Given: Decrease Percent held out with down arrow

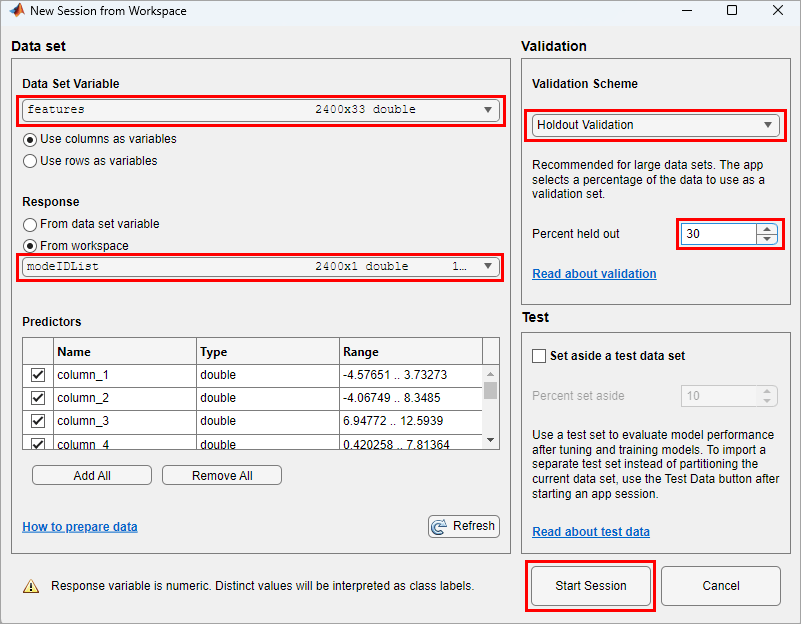Looking at the screenshot, I should tap(767, 239).
